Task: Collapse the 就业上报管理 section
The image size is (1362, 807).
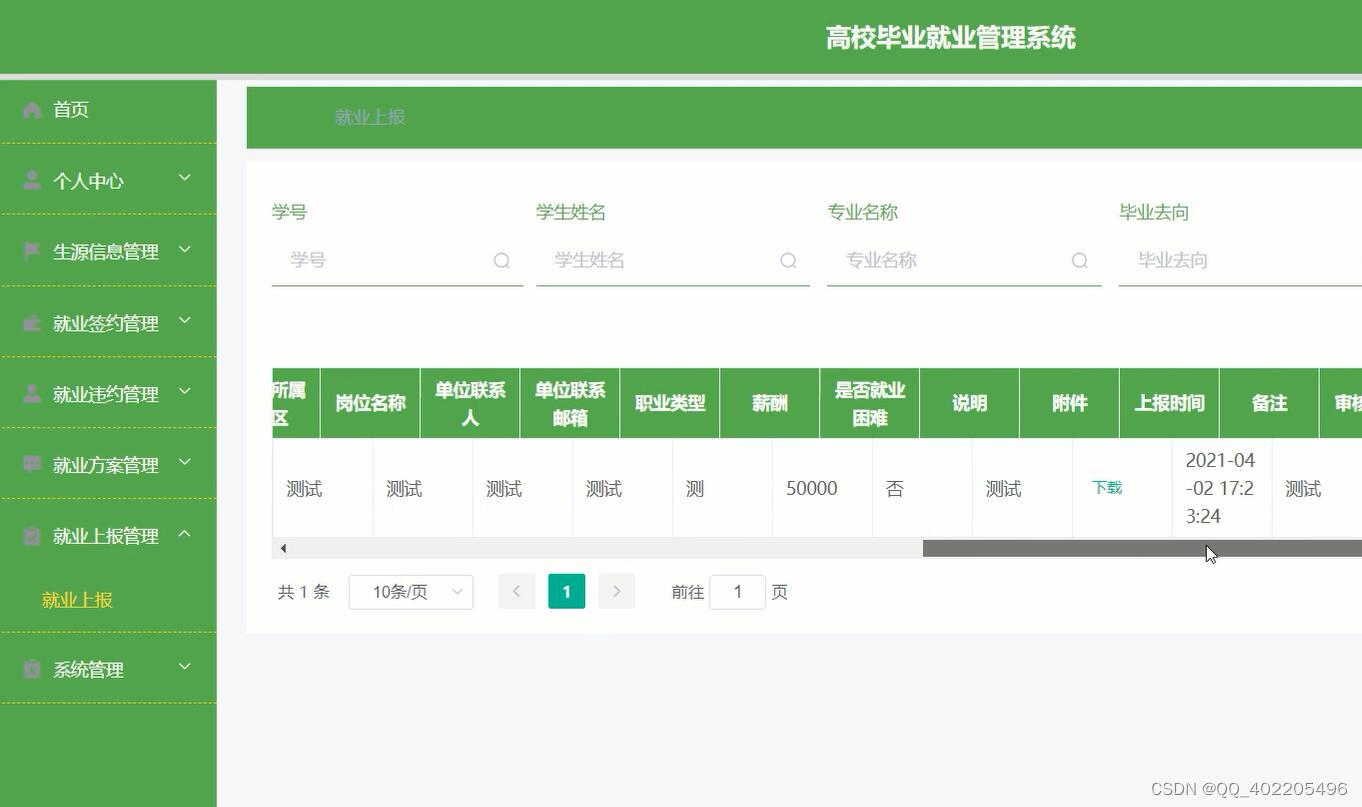Action: tap(184, 533)
